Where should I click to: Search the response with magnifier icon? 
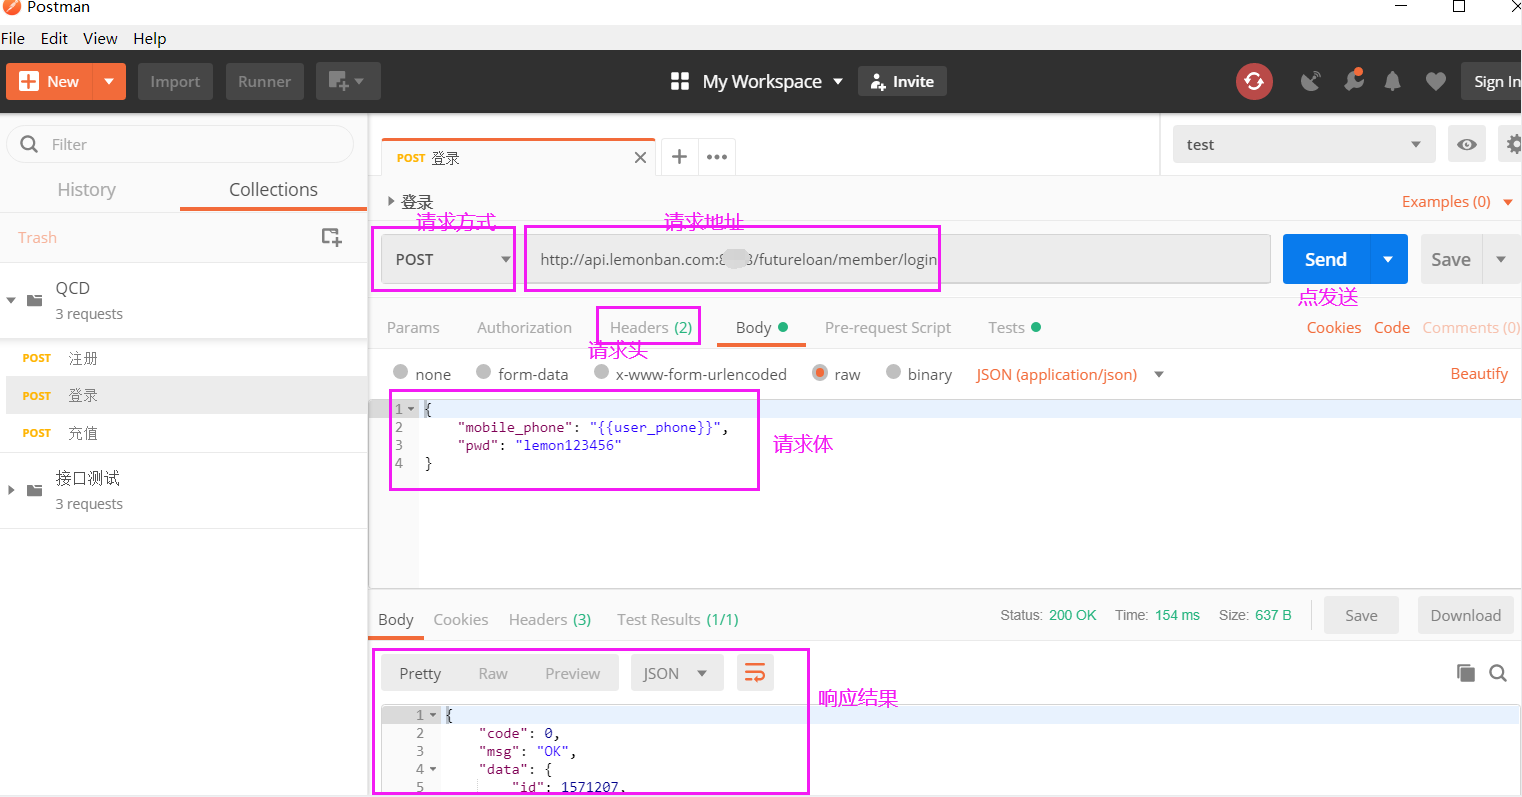(1498, 673)
